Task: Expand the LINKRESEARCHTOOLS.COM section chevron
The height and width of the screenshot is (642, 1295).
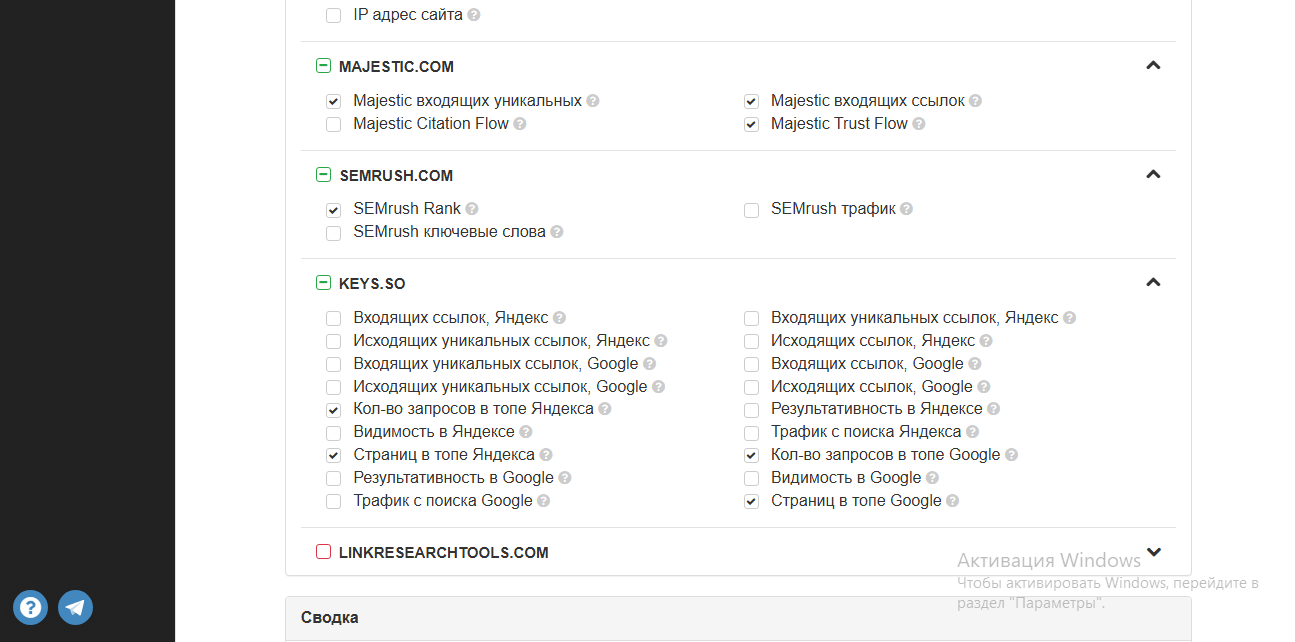Action: tap(1153, 552)
